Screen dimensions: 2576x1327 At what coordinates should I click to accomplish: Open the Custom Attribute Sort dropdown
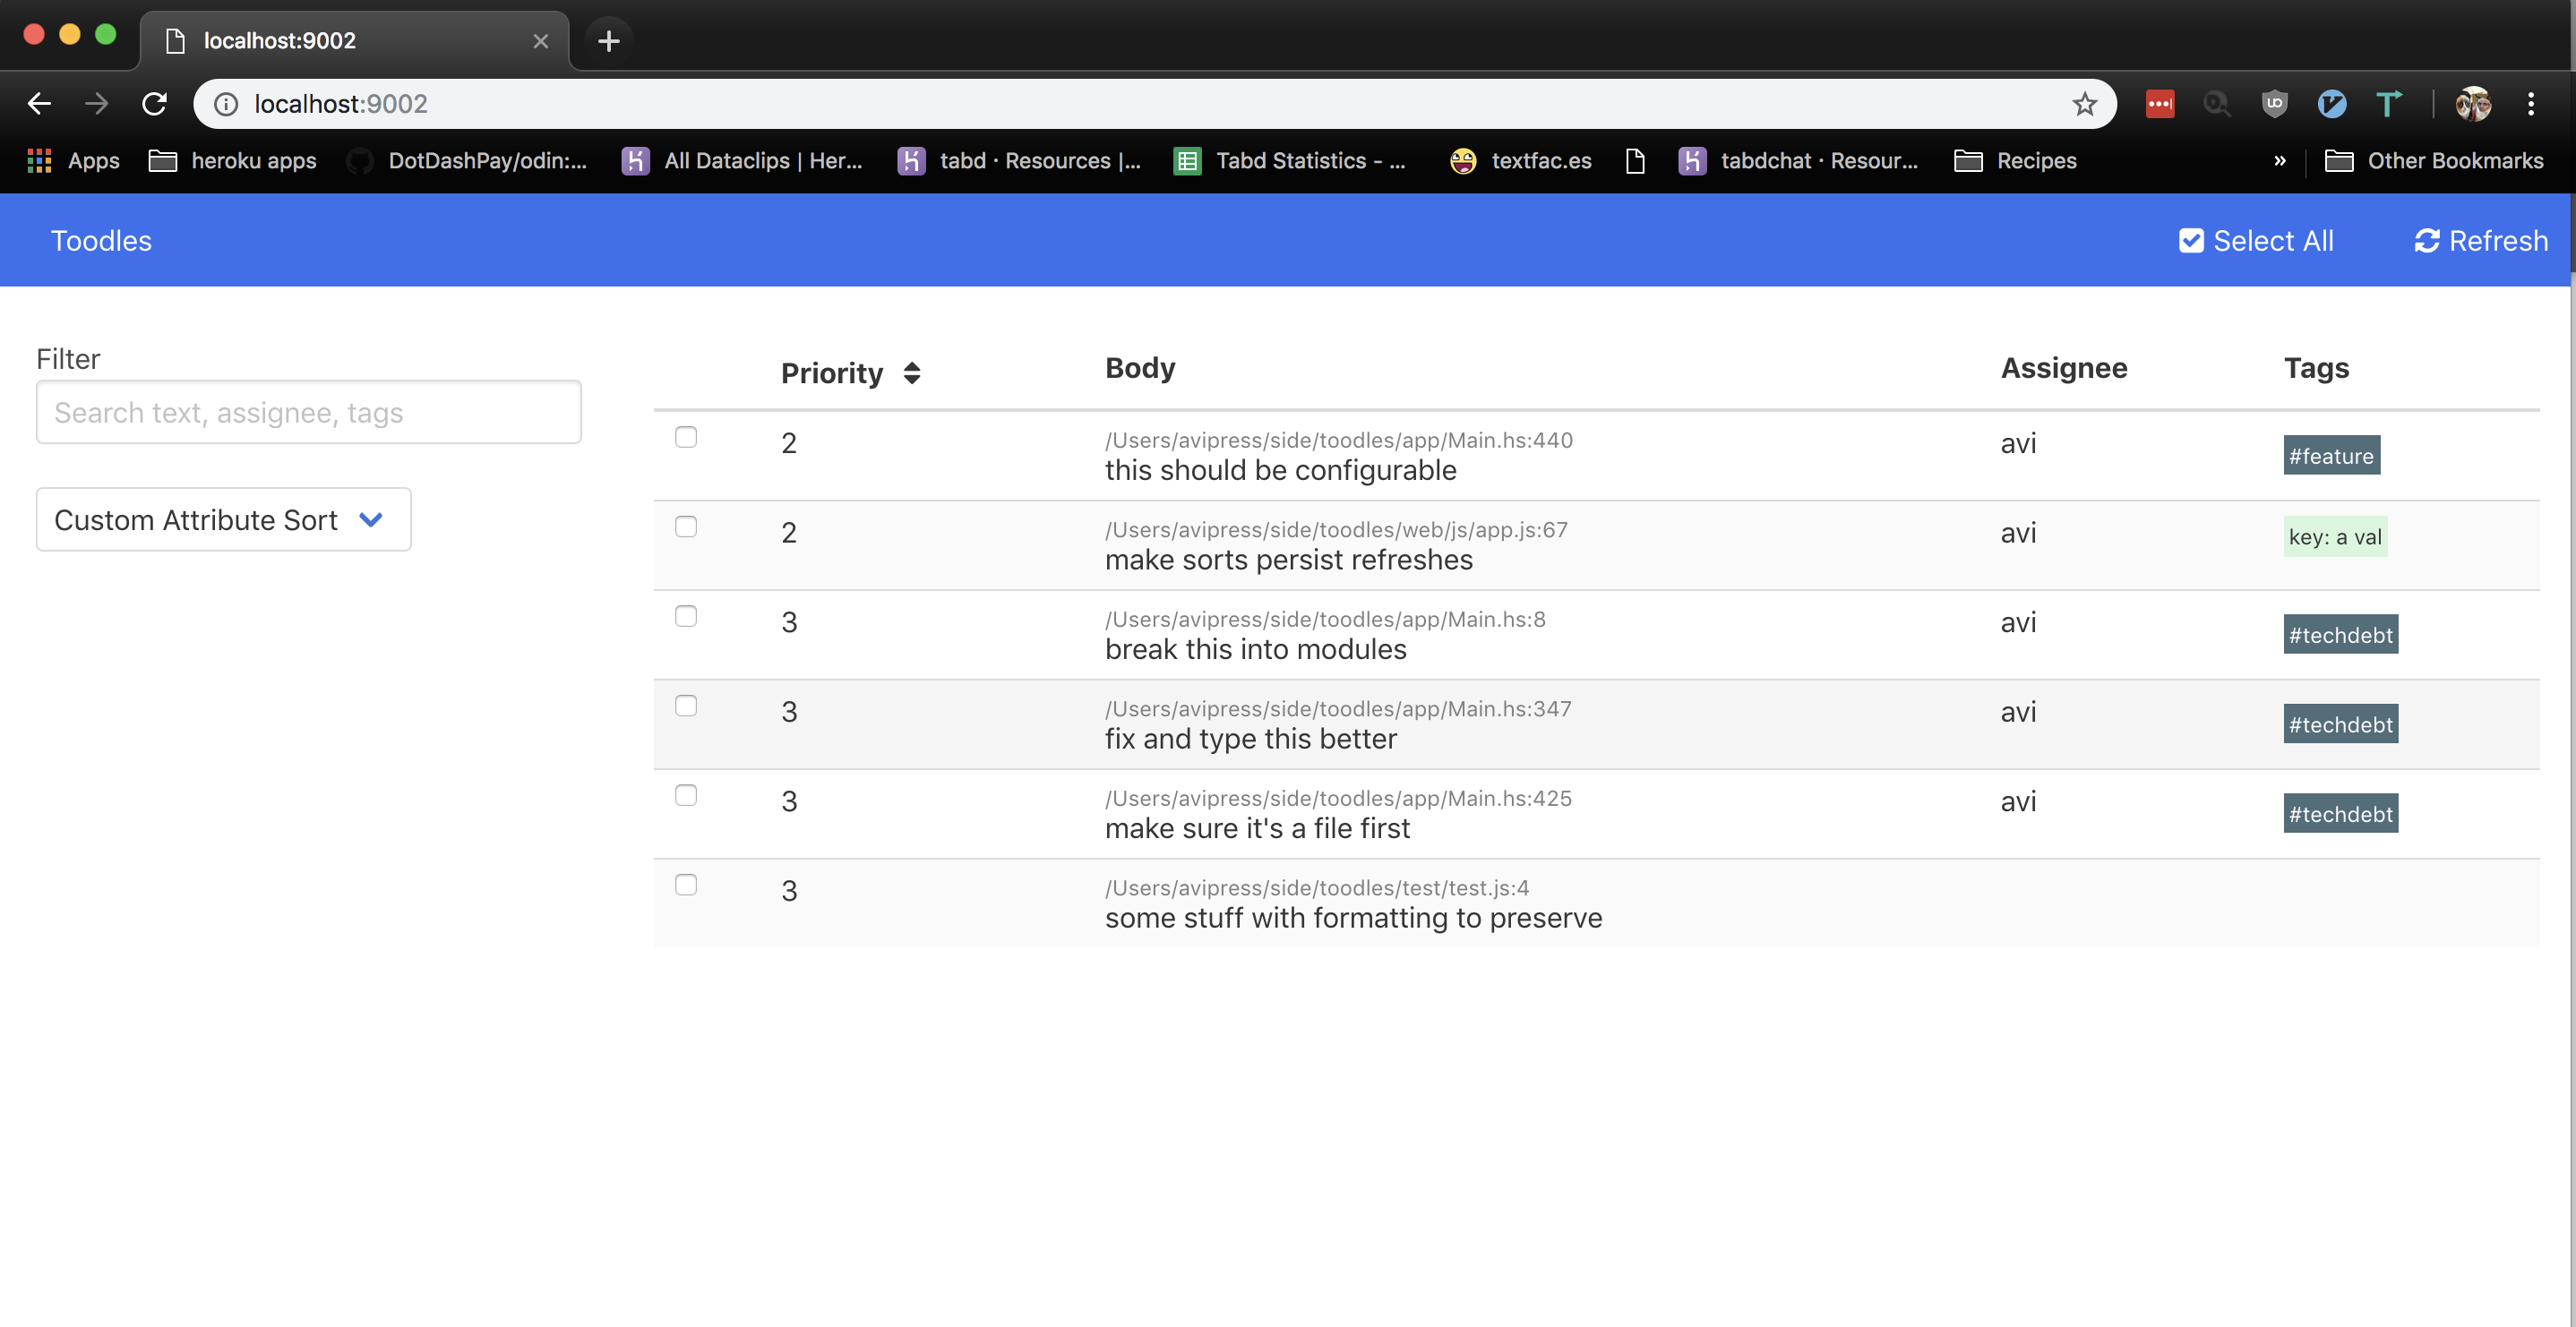(223, 519)
